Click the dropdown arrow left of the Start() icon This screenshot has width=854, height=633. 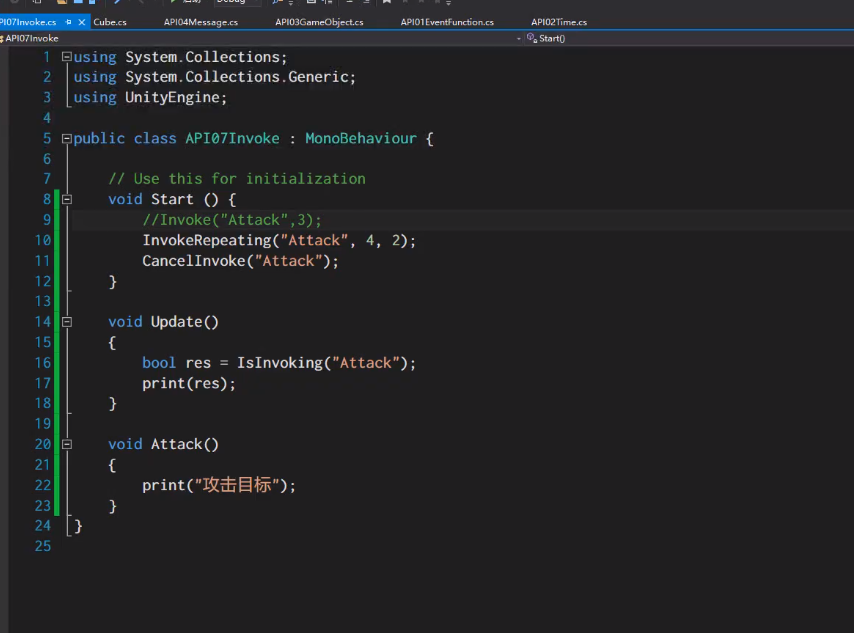pyautogui.click(x=518, y=39)
